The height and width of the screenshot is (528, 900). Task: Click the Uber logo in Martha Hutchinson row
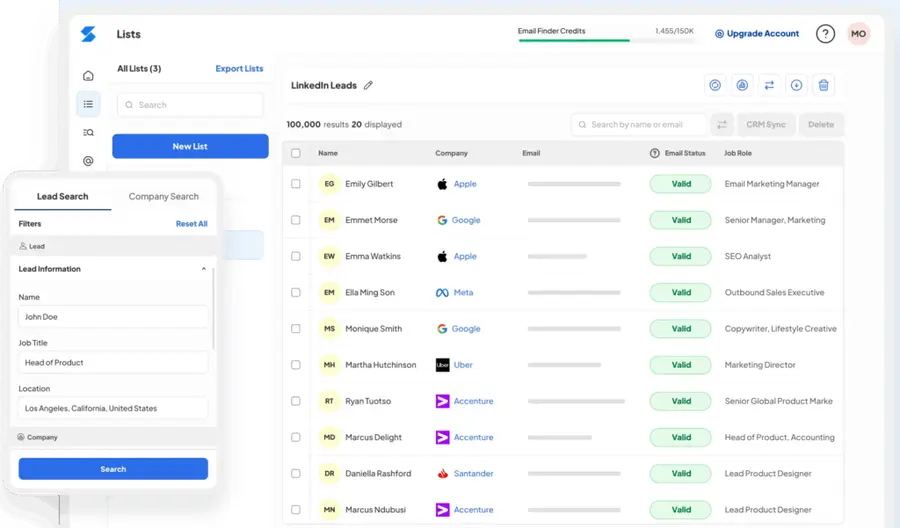click(443, 365)
